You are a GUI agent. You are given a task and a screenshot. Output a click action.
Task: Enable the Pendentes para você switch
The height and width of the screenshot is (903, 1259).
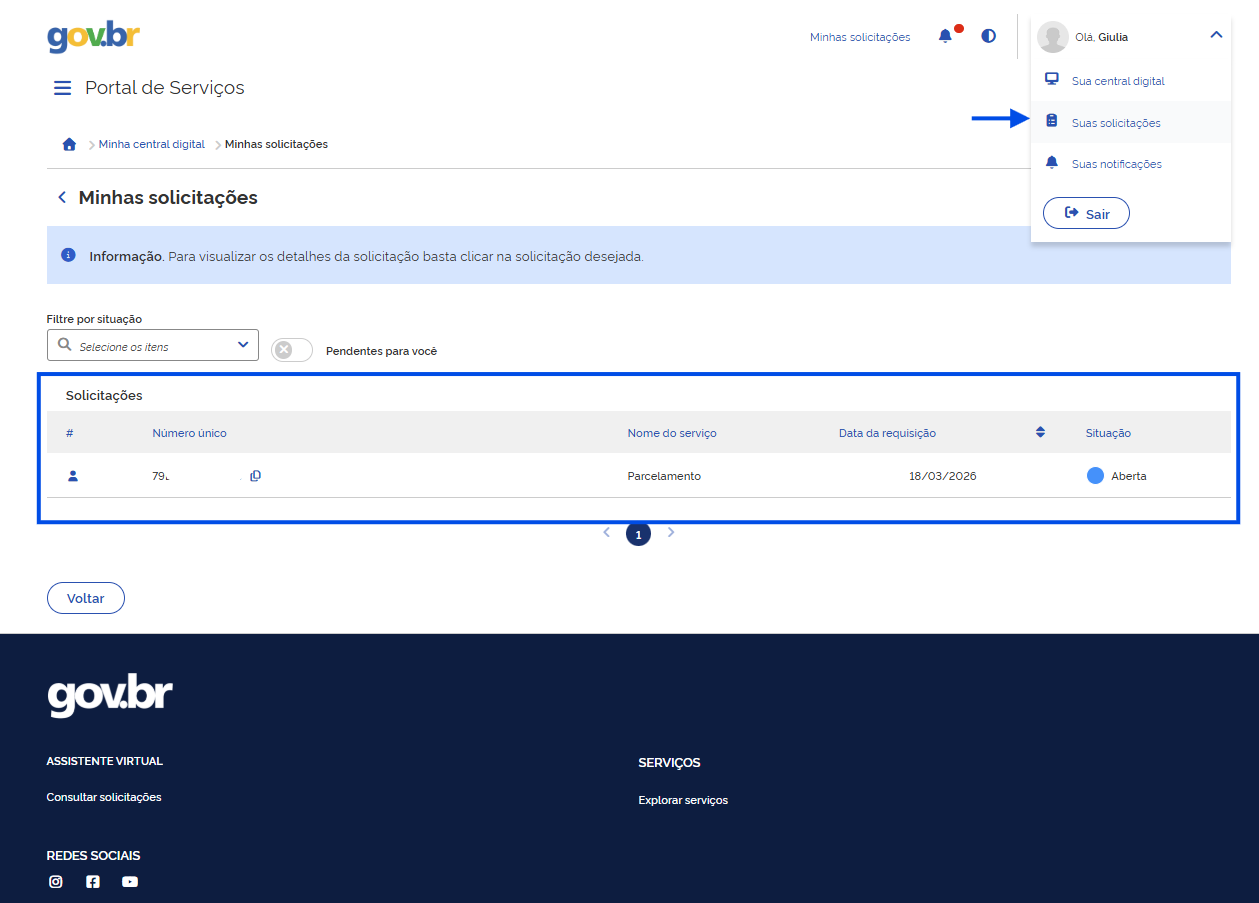pos(292,350)
